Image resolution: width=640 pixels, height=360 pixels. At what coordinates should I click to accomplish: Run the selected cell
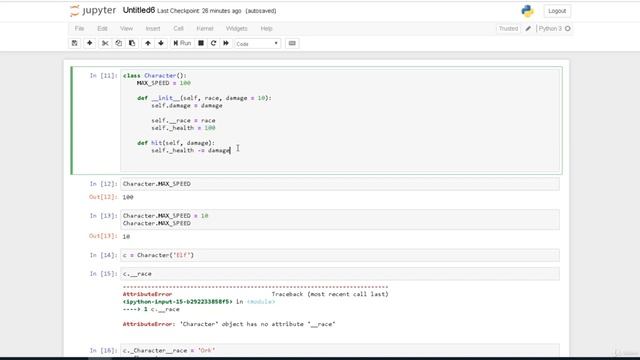coord(182,43)
